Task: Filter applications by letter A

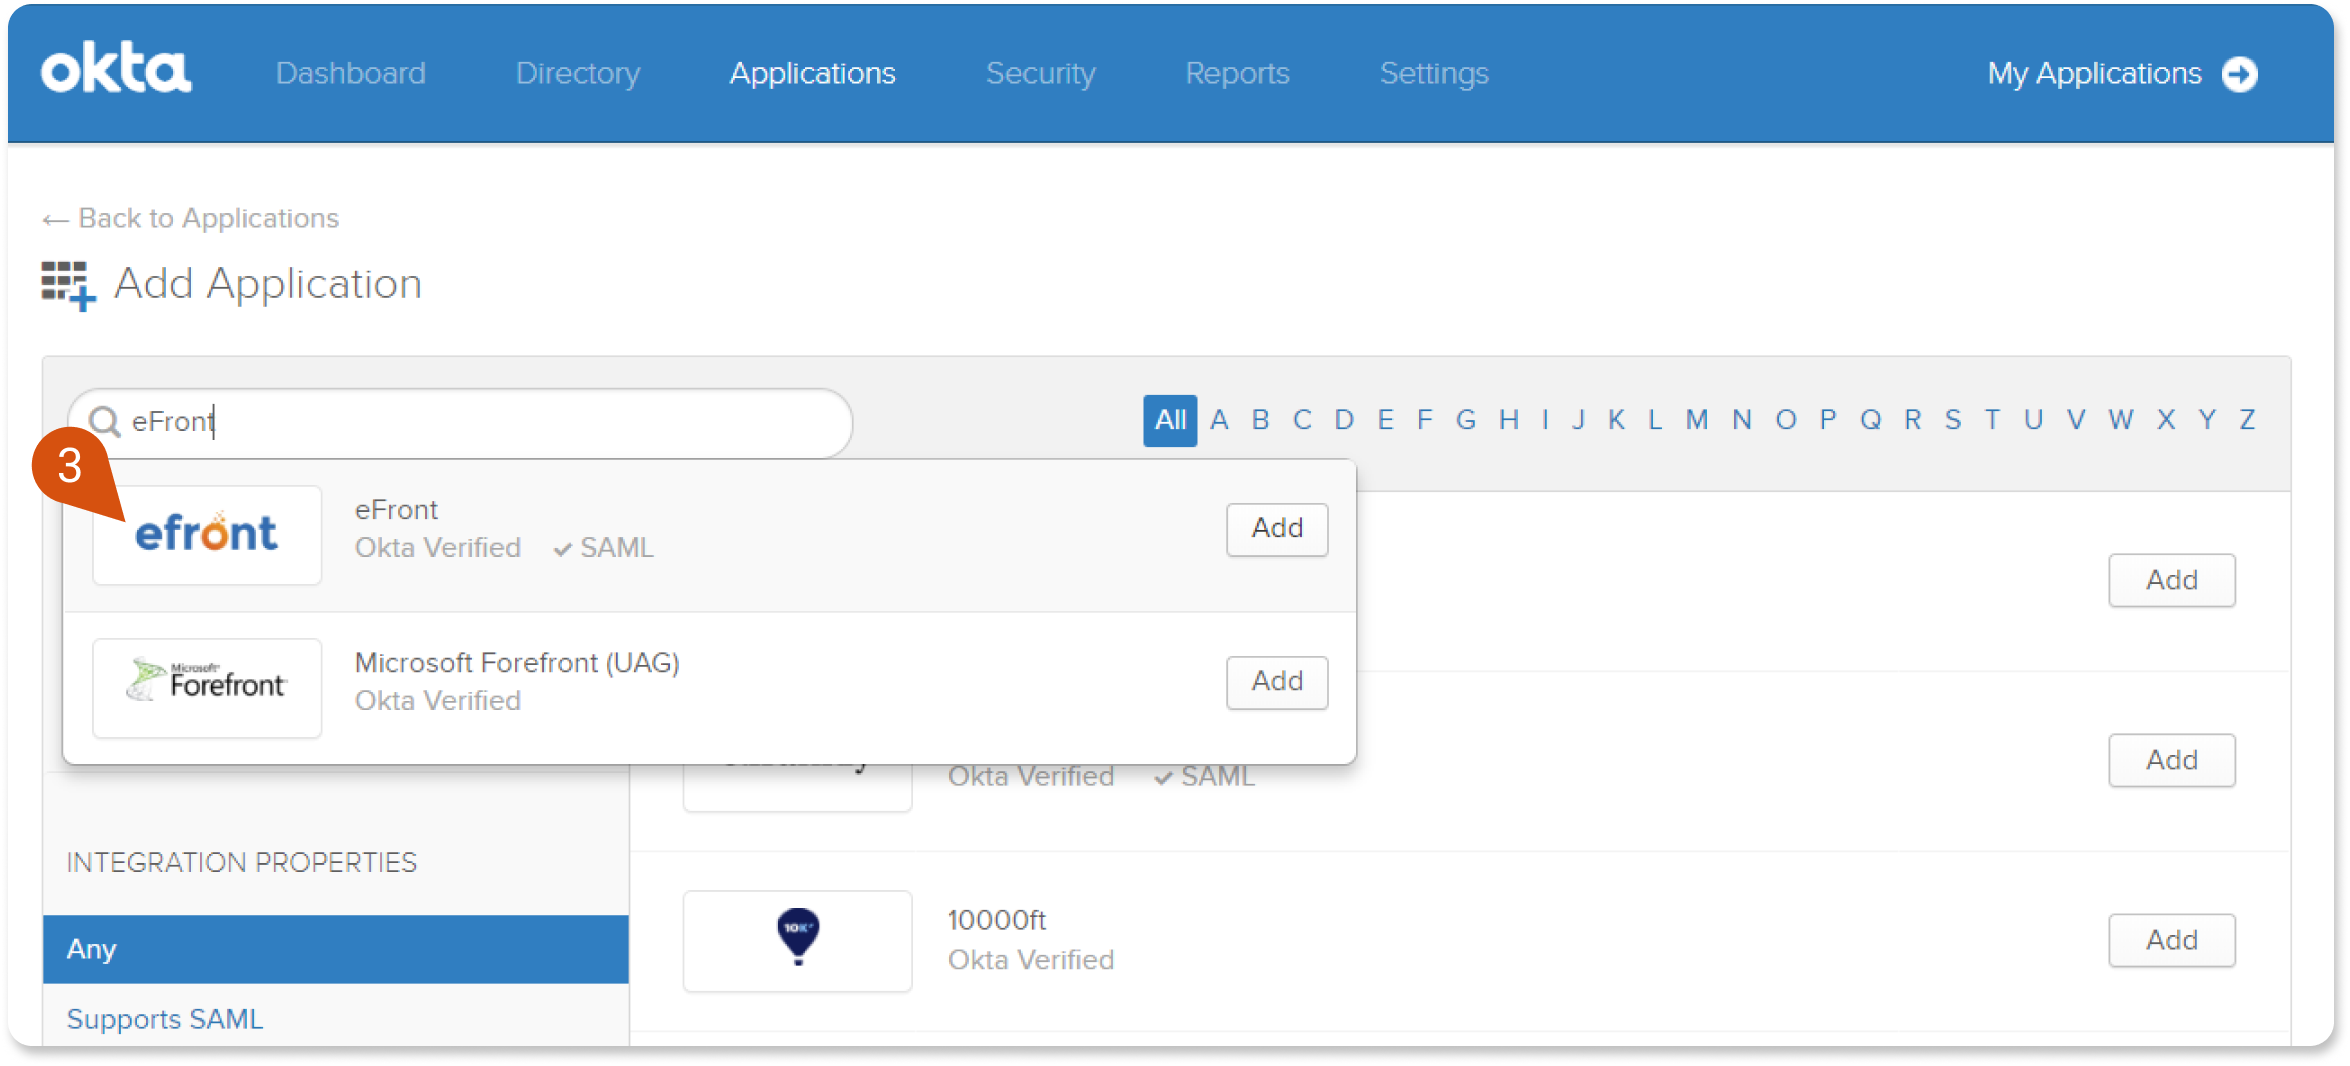Action: click(x=1219, y=420)
